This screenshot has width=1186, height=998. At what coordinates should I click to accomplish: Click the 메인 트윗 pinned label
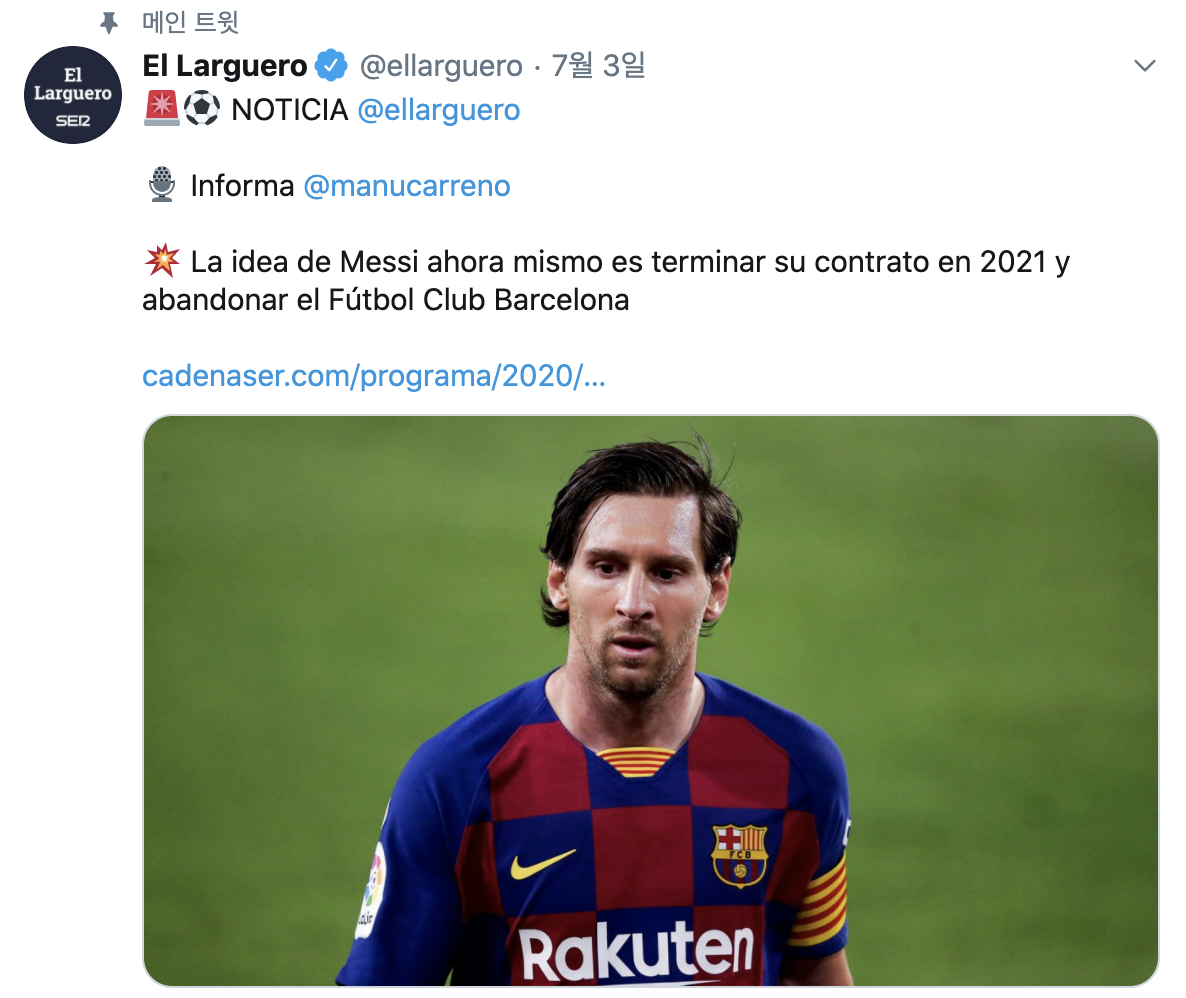(x=191, y=22)
